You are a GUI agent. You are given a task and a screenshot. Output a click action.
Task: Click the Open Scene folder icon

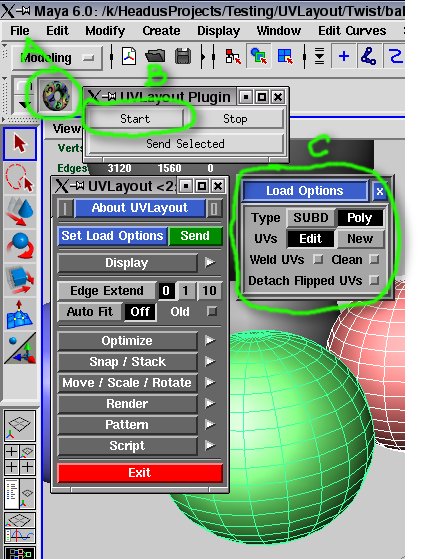click(155, 56)
